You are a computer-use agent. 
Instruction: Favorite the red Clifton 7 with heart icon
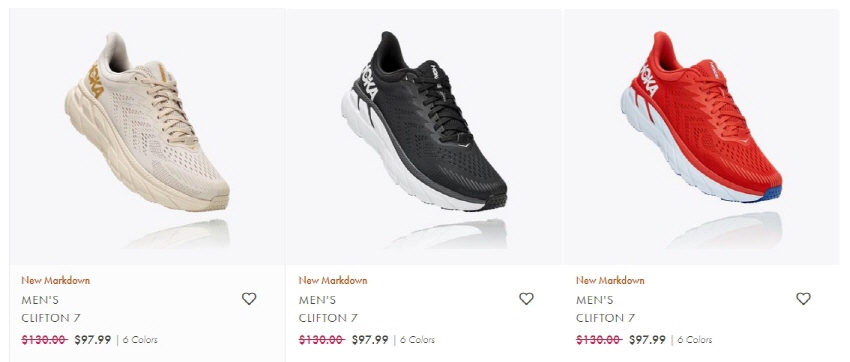[x=803, y=299]
